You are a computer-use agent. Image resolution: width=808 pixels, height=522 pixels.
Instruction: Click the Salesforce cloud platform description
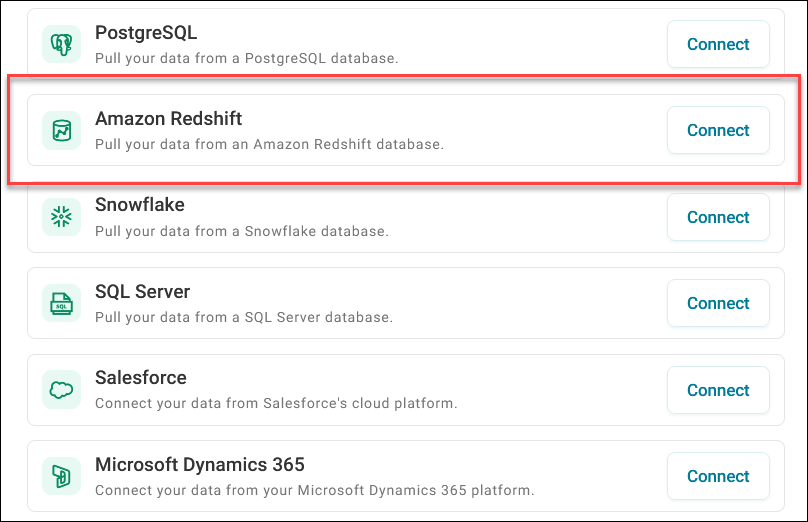click(275, 404)
